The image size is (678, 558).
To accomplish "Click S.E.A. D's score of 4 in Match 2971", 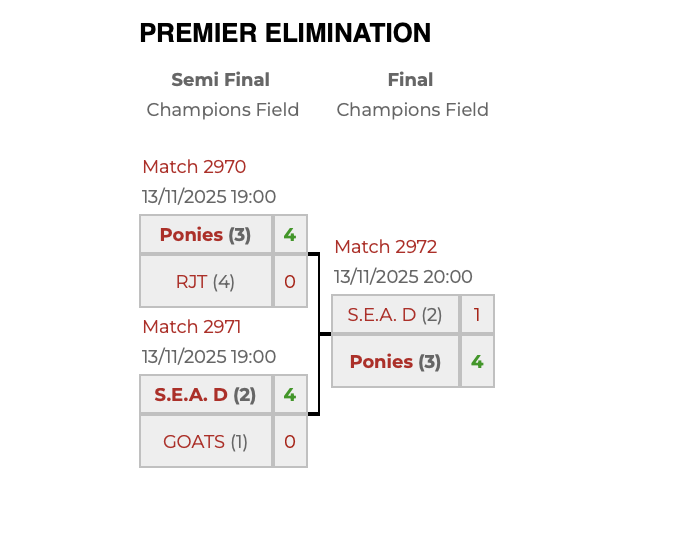I will (x=290, y=395).
